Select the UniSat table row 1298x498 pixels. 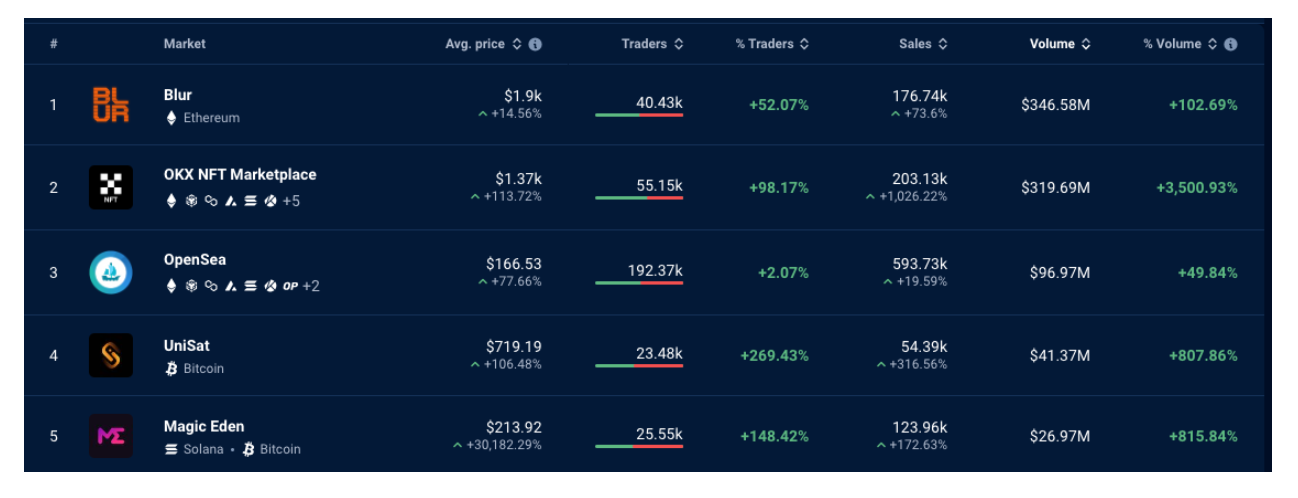pyautogui.click(x=646, y=355)
